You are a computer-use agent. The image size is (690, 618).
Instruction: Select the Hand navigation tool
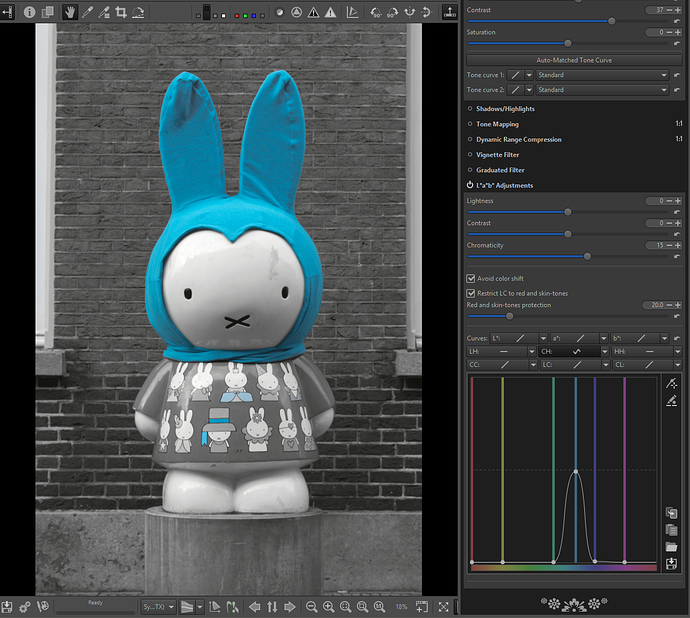coord(69,12)
